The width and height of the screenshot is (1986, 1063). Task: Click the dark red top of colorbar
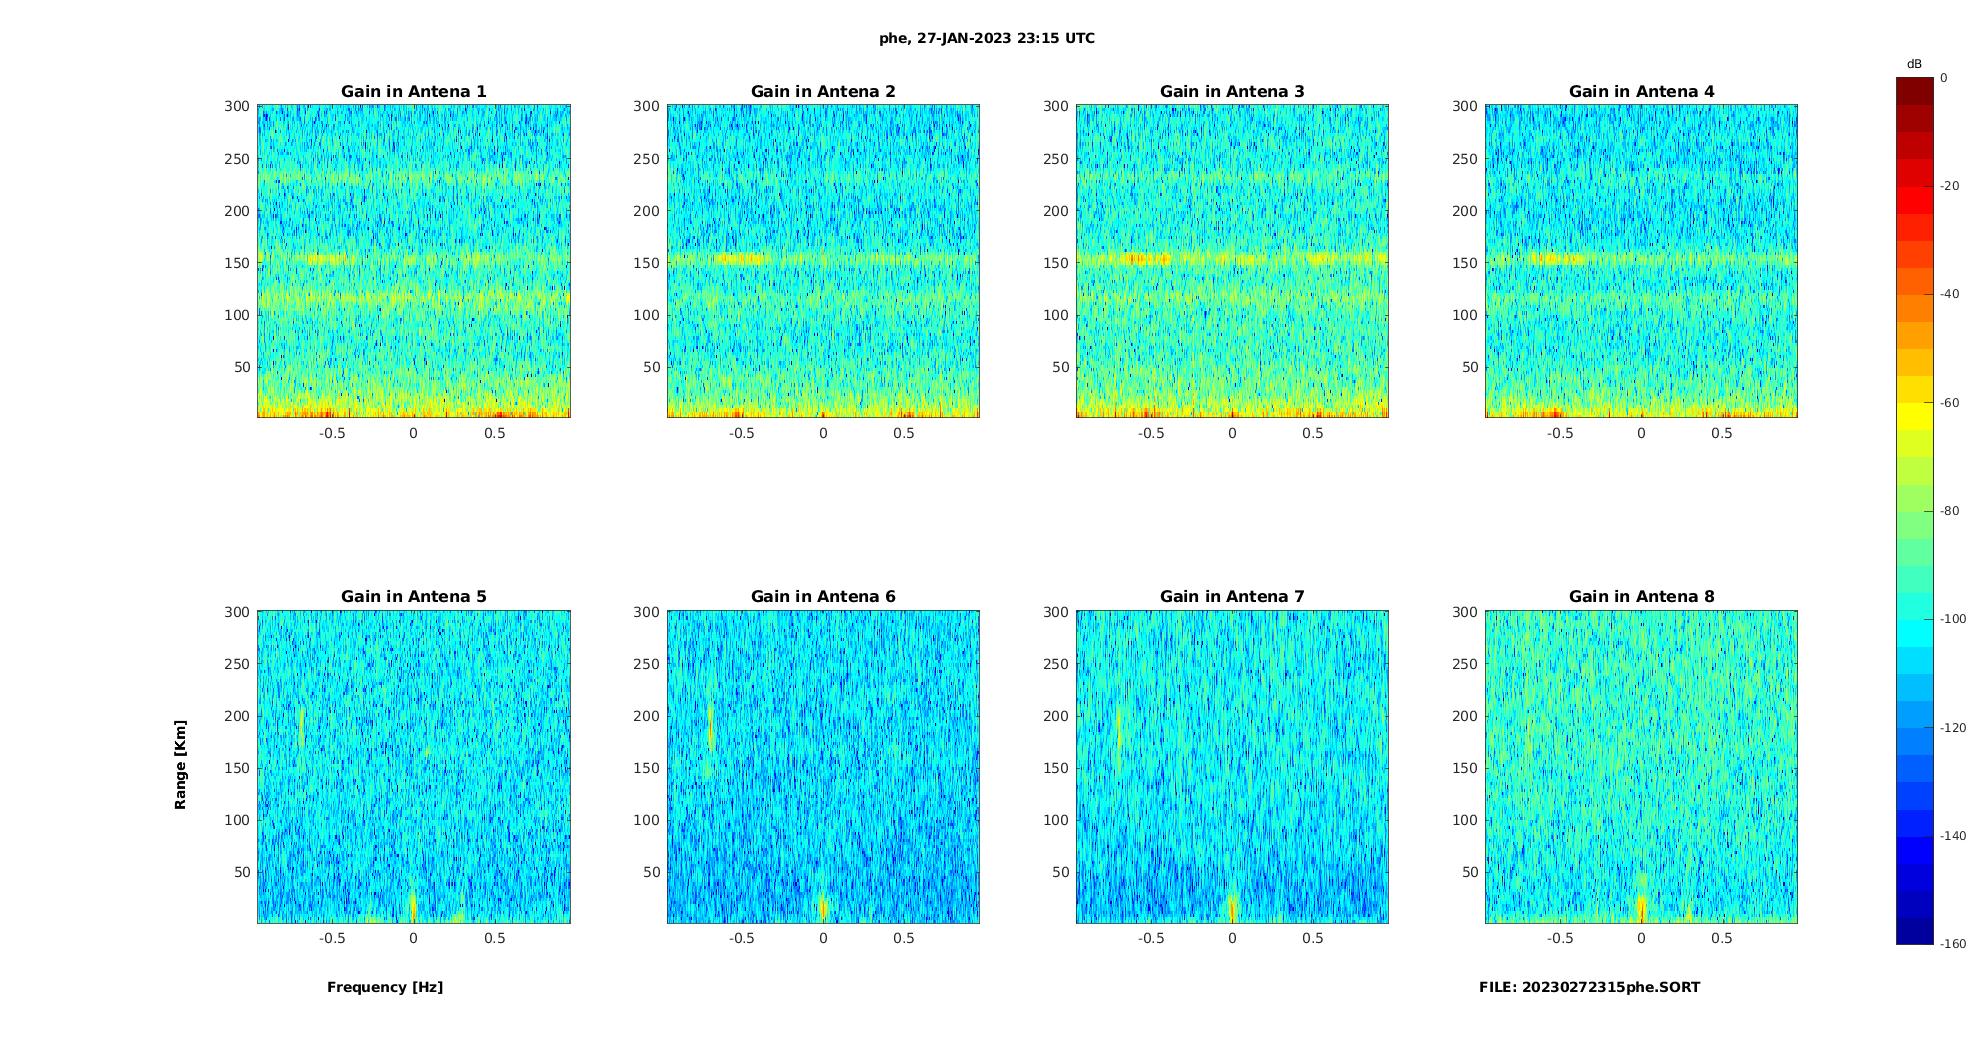[1915, 91]
